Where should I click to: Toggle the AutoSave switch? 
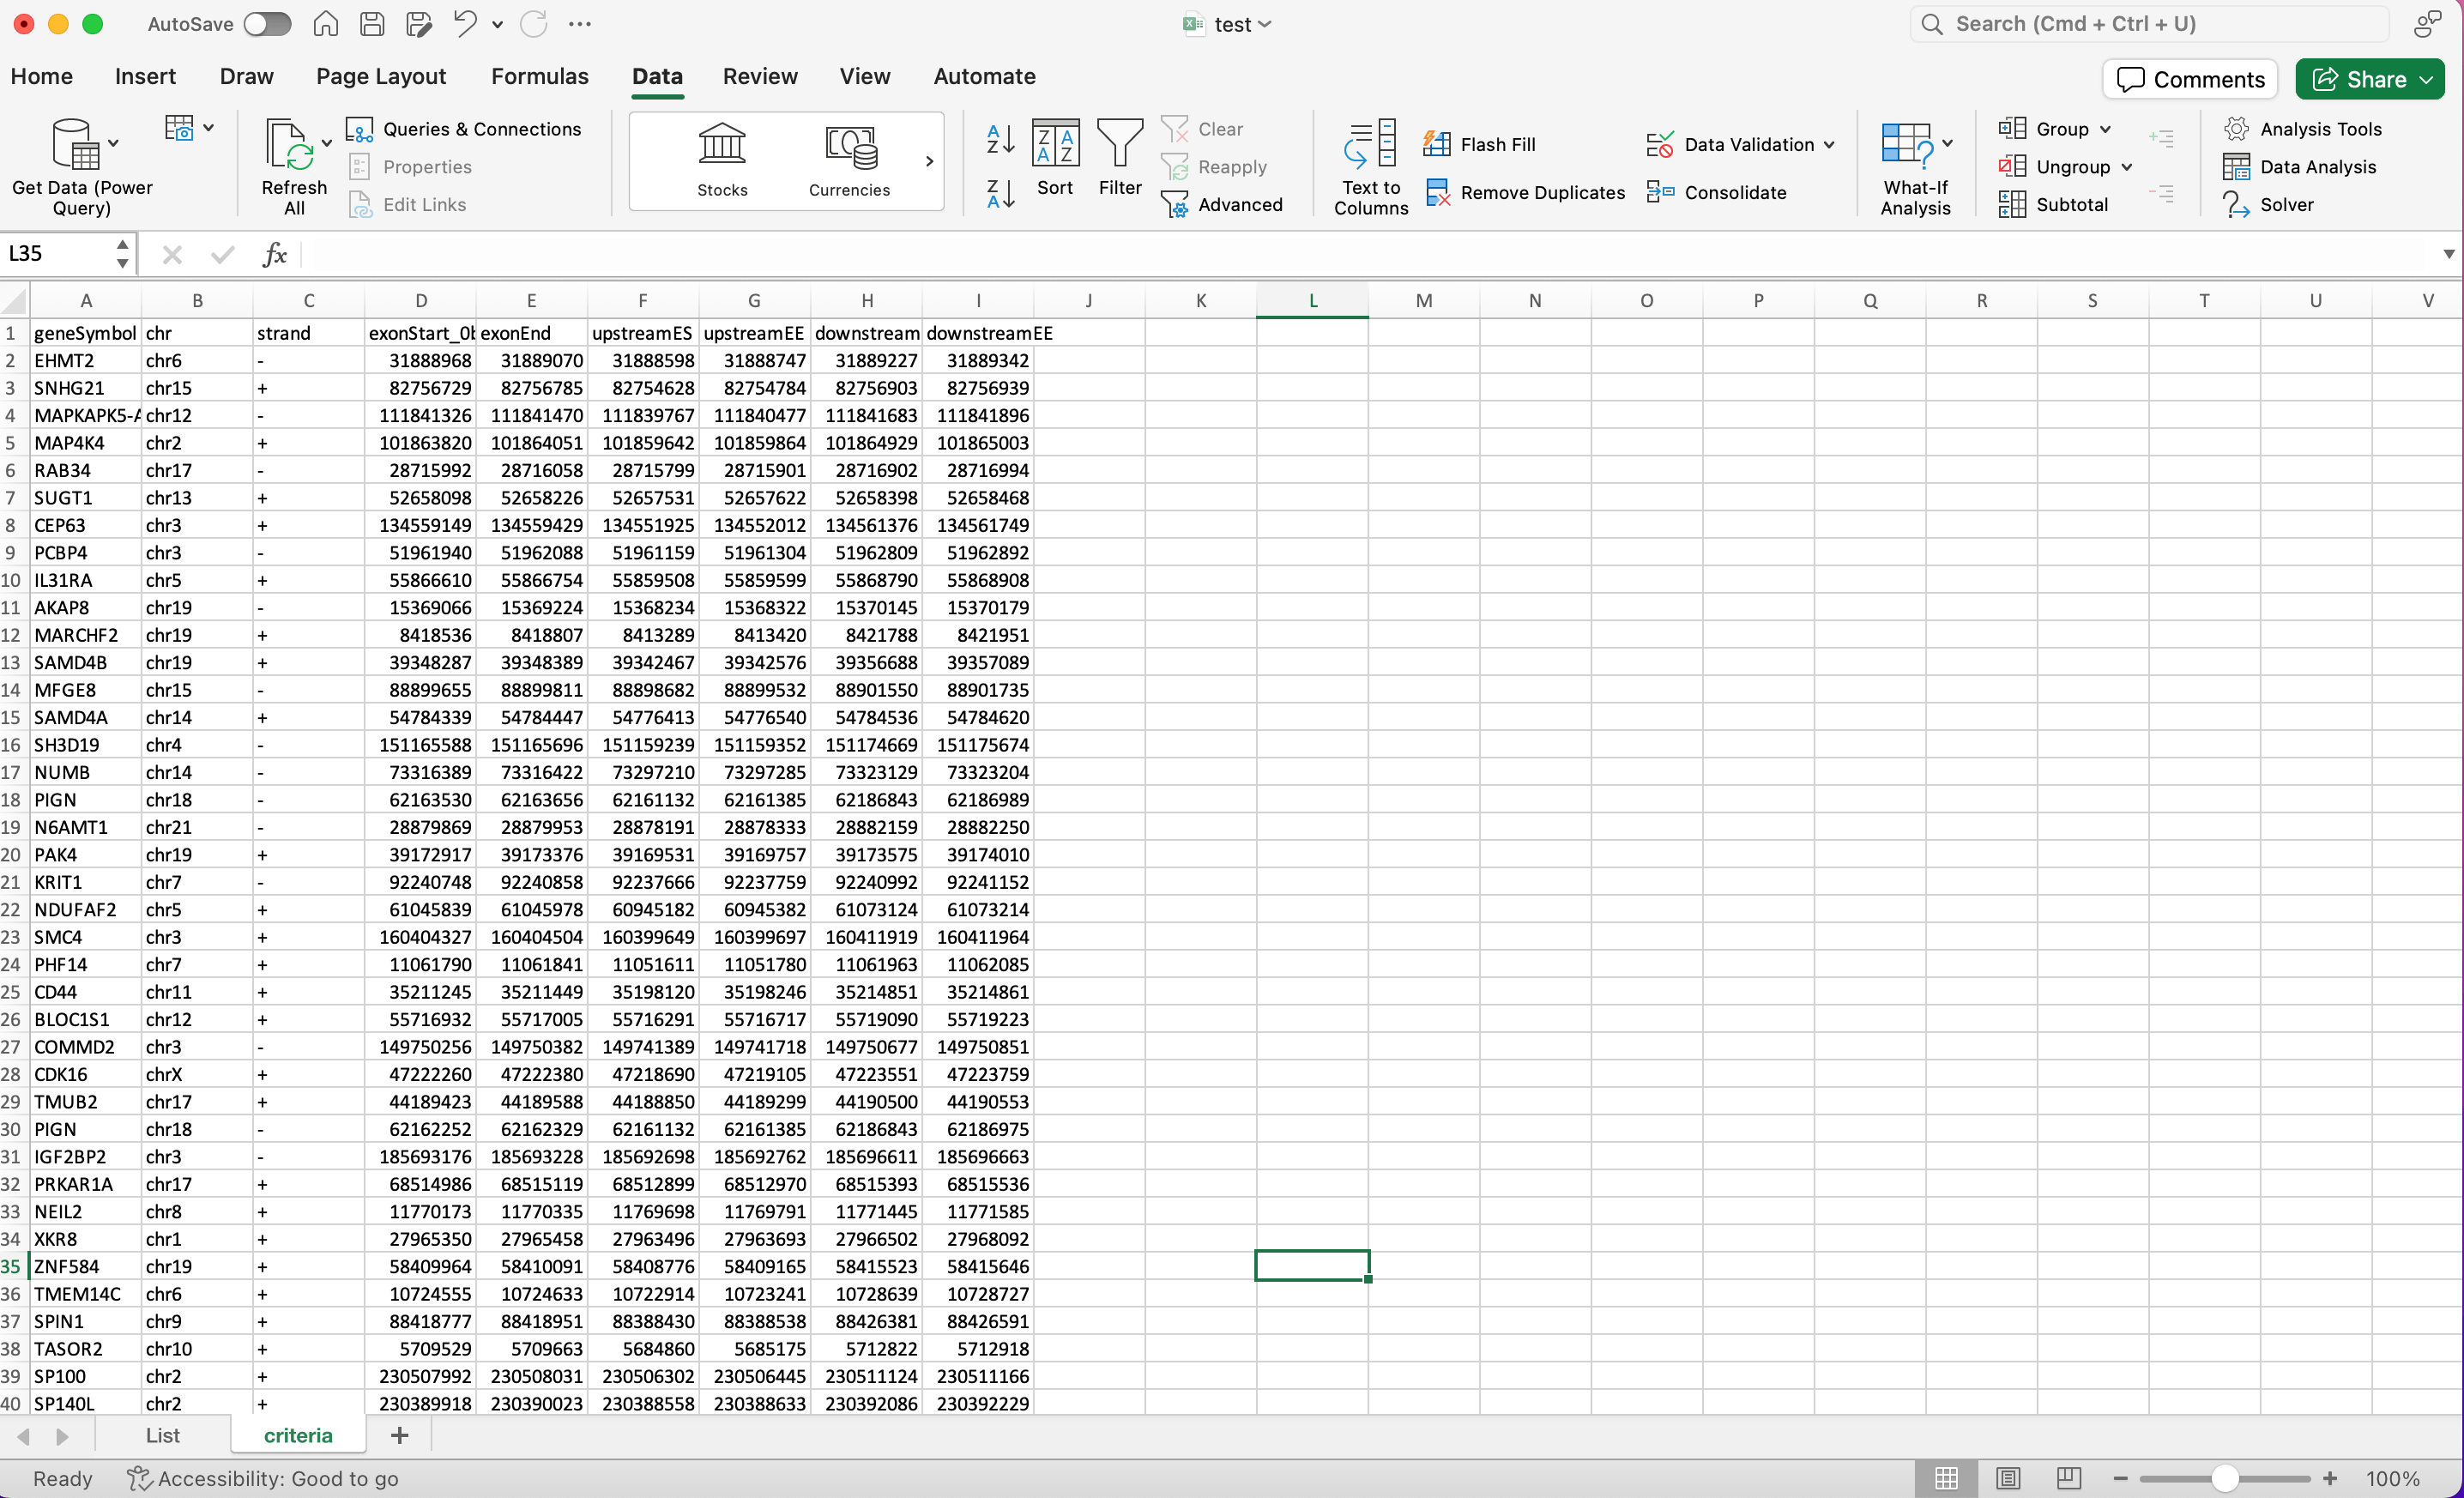click(267, 24)
